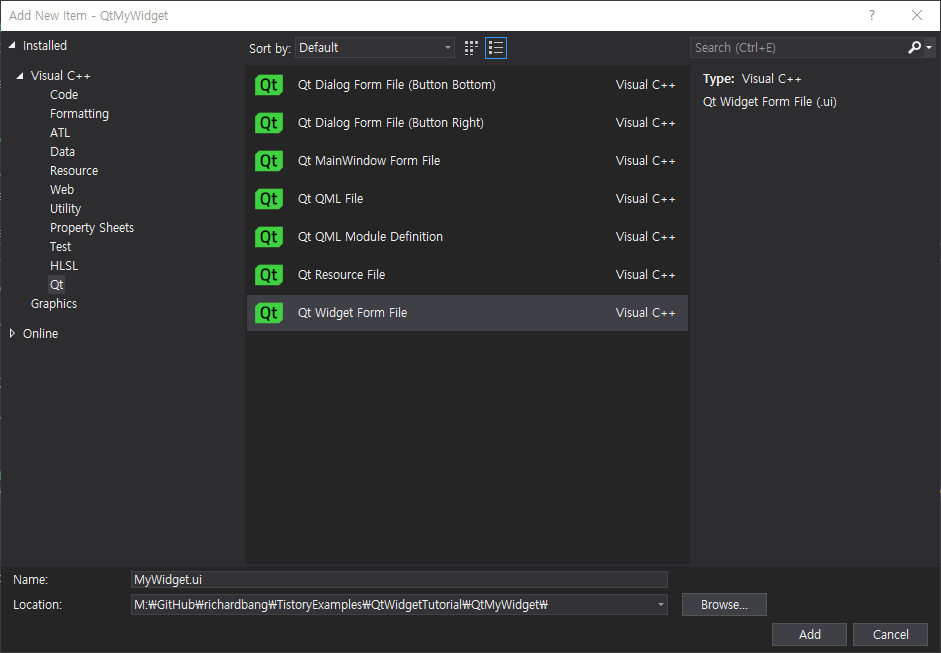Select the Online label in the tree

coord(40,334)
